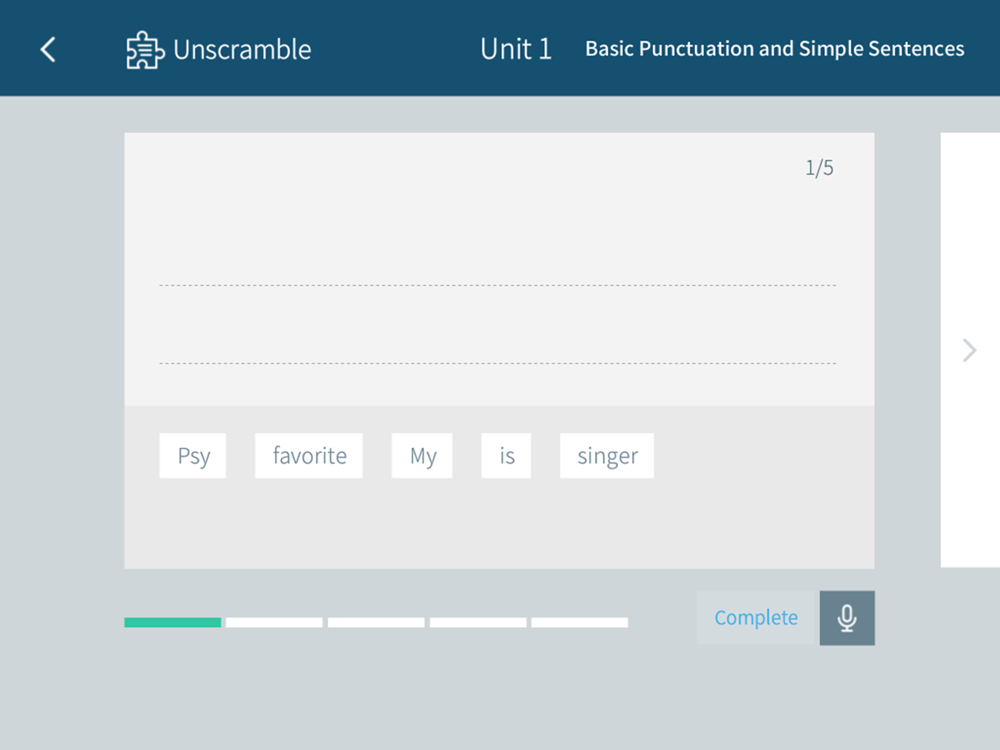Screen dimensions: 1000x750
Task: Click the 1/5 question counter
Action: point(820,168)
